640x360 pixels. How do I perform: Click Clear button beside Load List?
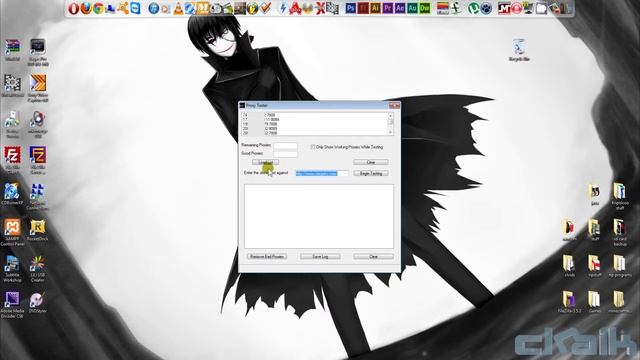pos(371,162)
